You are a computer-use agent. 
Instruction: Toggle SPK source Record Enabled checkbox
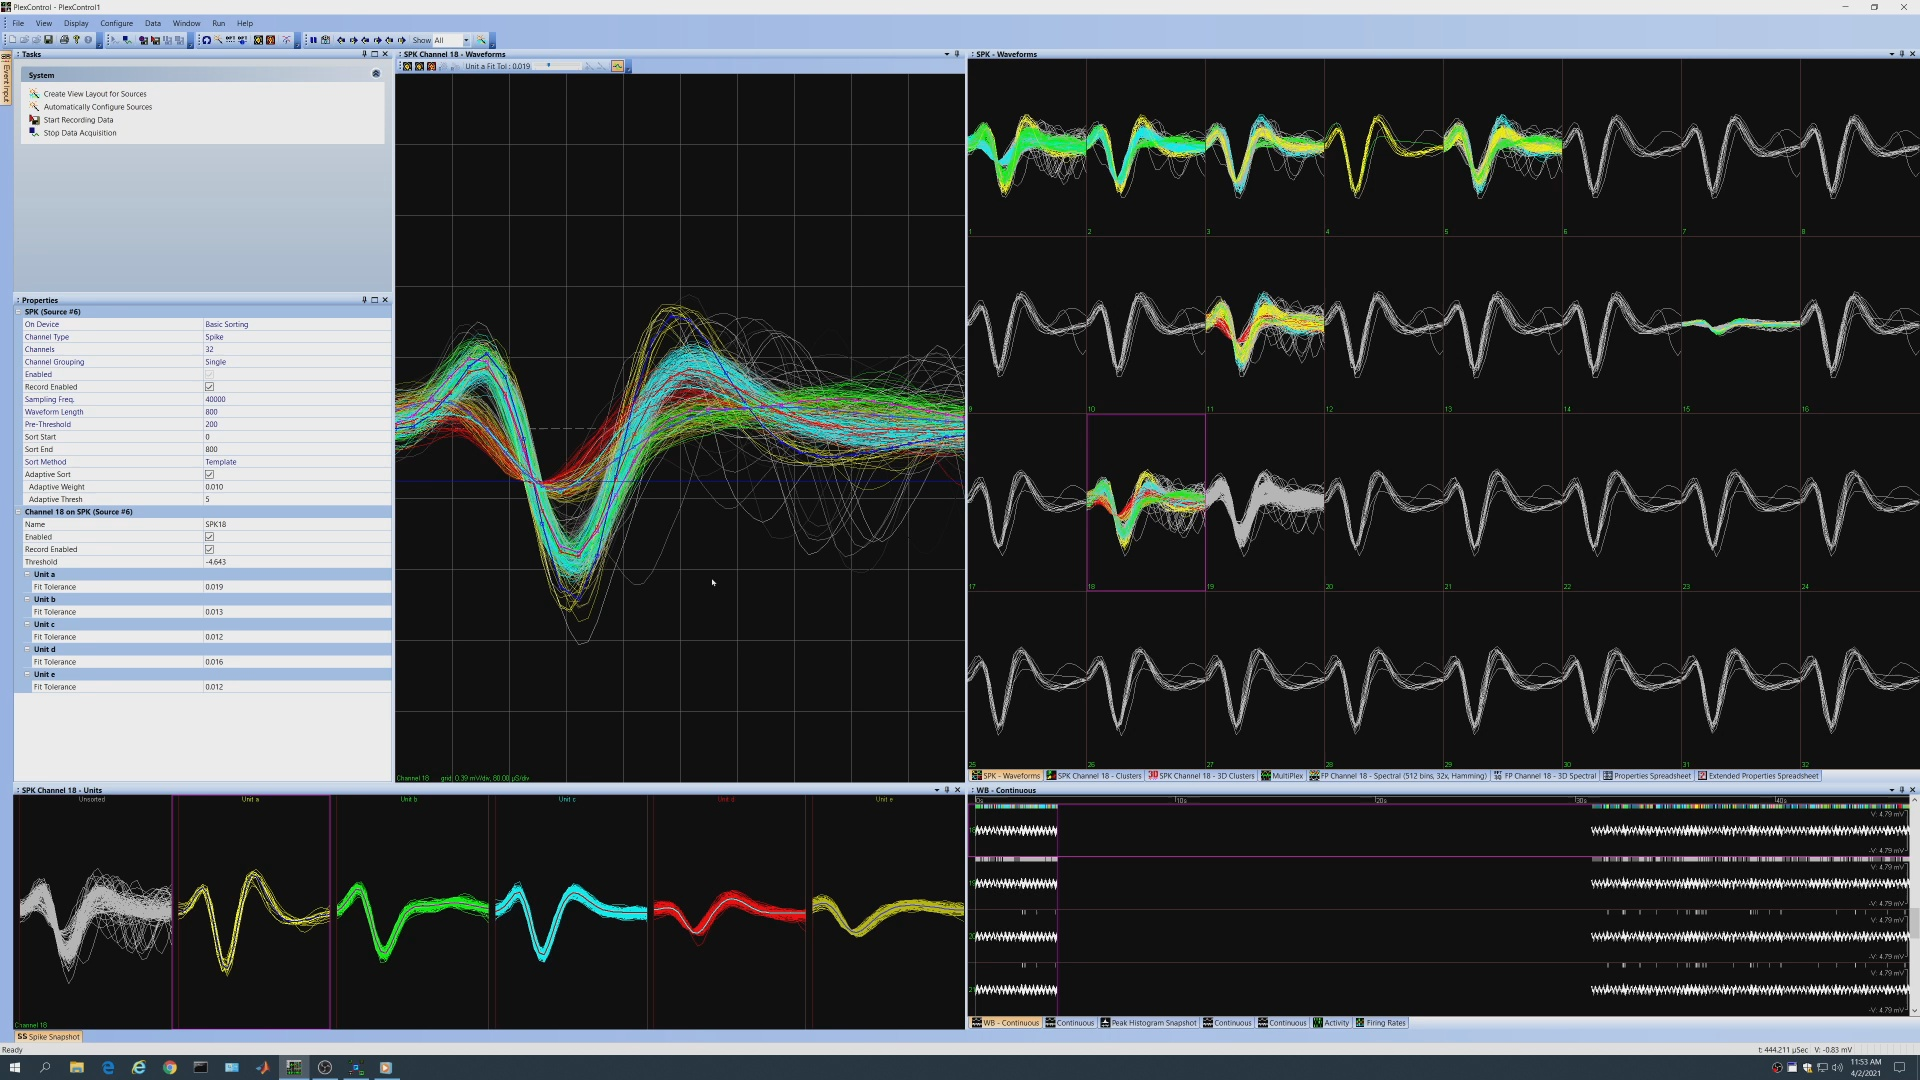pyautogui.click(x=209, y=387)
